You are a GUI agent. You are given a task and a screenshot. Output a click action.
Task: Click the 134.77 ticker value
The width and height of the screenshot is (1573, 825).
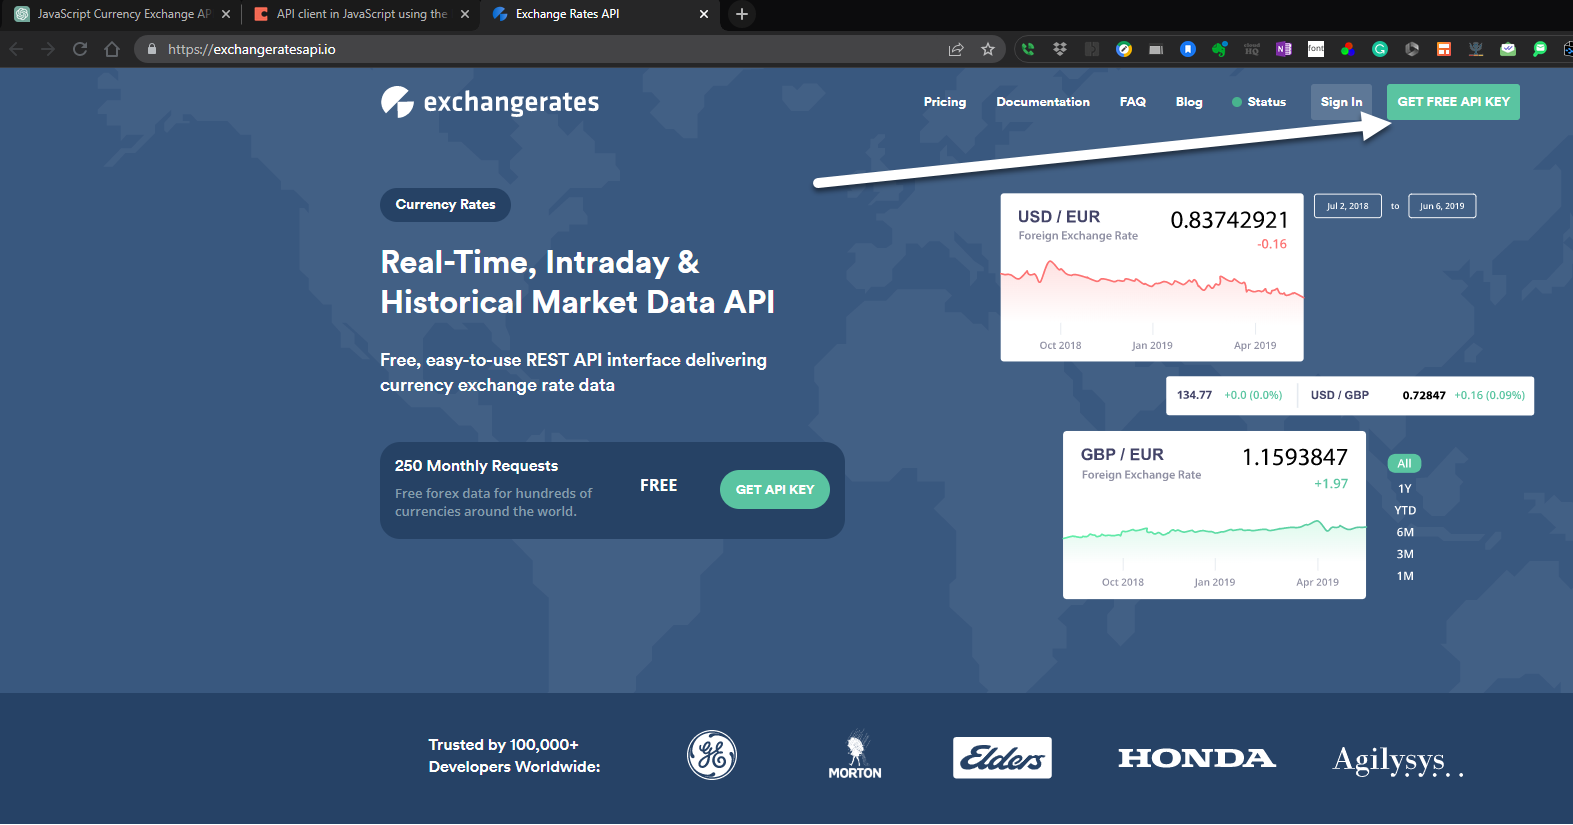(1194, 396)
